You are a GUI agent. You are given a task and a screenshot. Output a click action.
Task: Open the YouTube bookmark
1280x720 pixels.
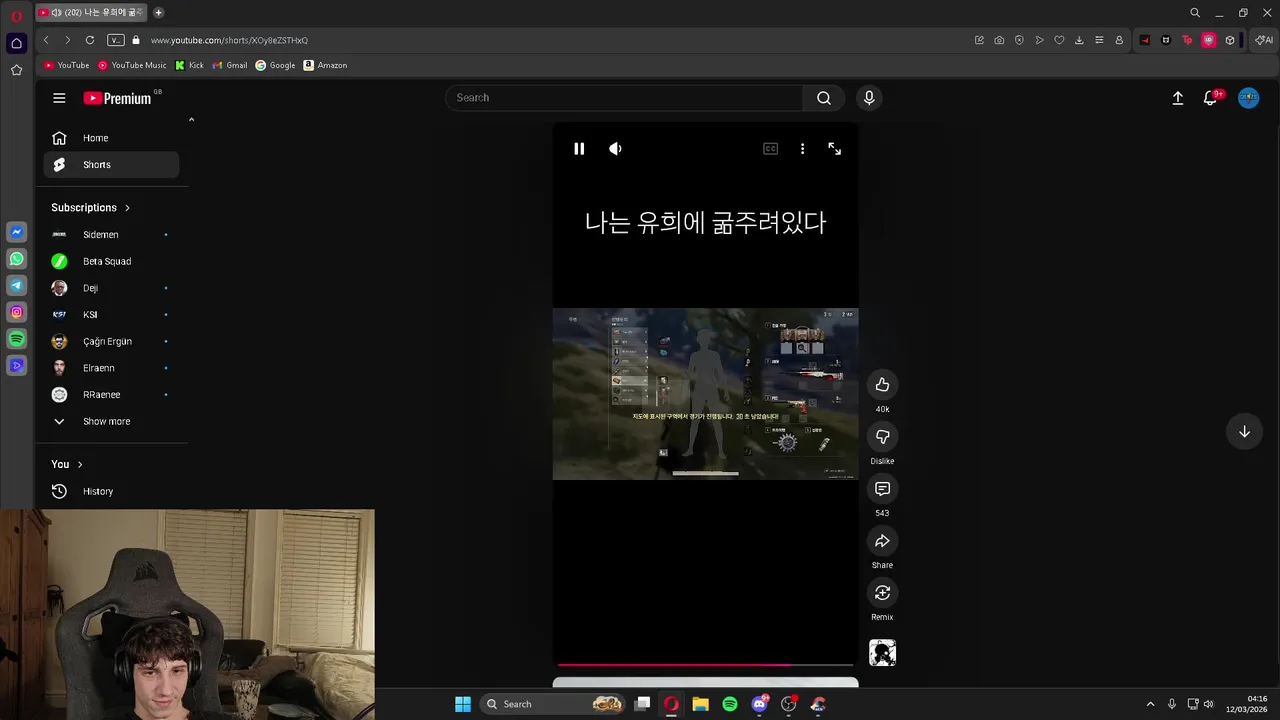pyautogui.click(x=66, y=65)
